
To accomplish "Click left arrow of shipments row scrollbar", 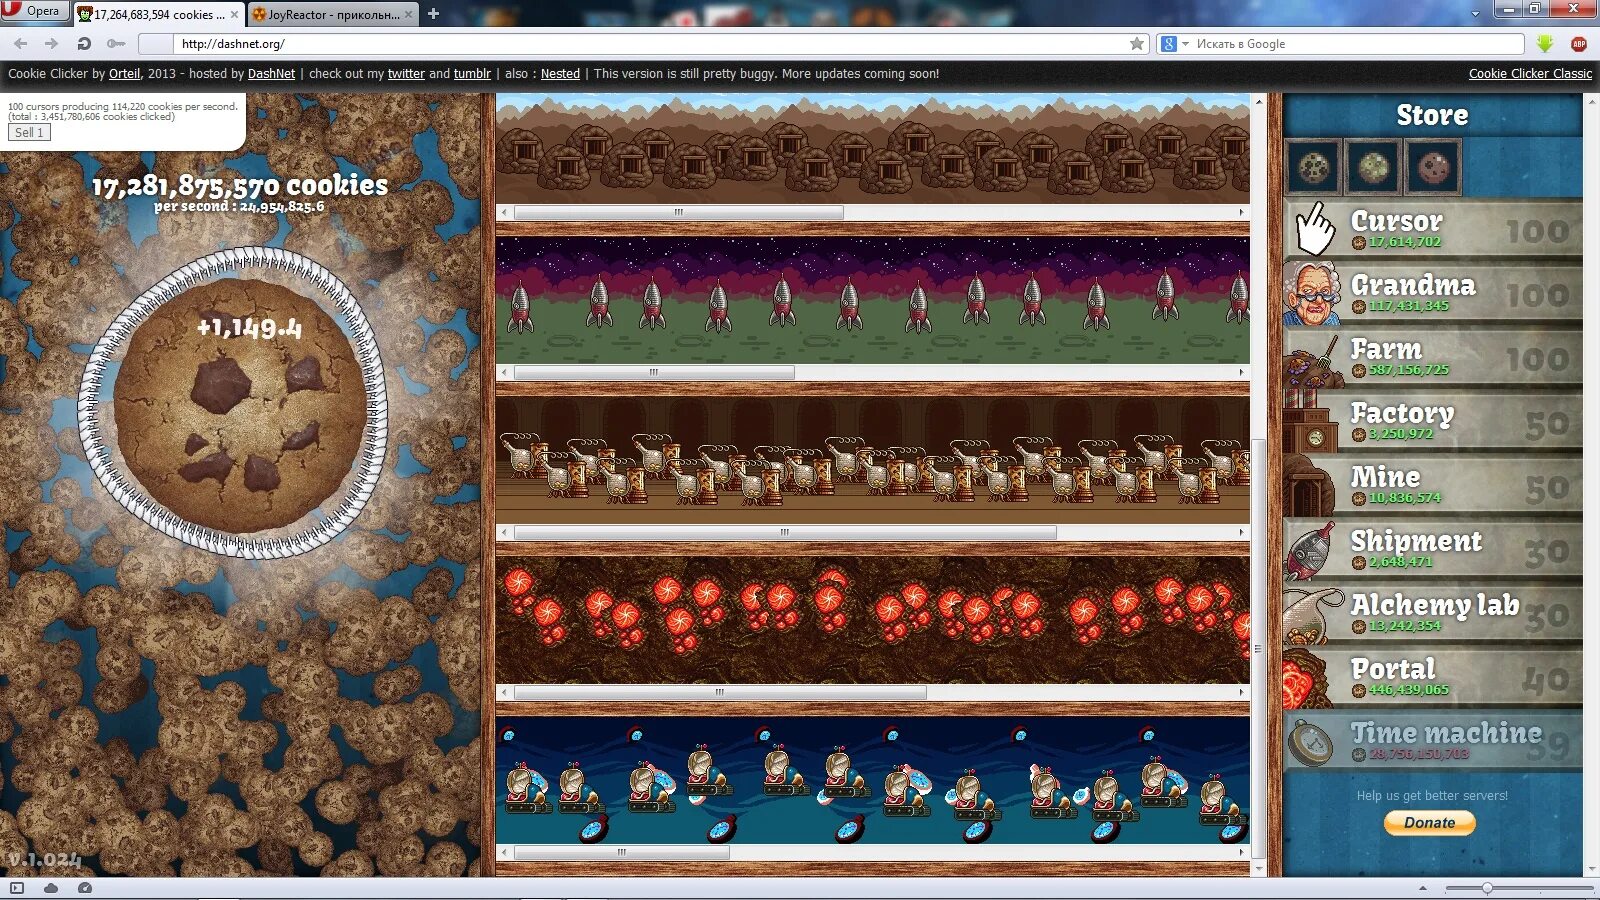I will [504, 372].
